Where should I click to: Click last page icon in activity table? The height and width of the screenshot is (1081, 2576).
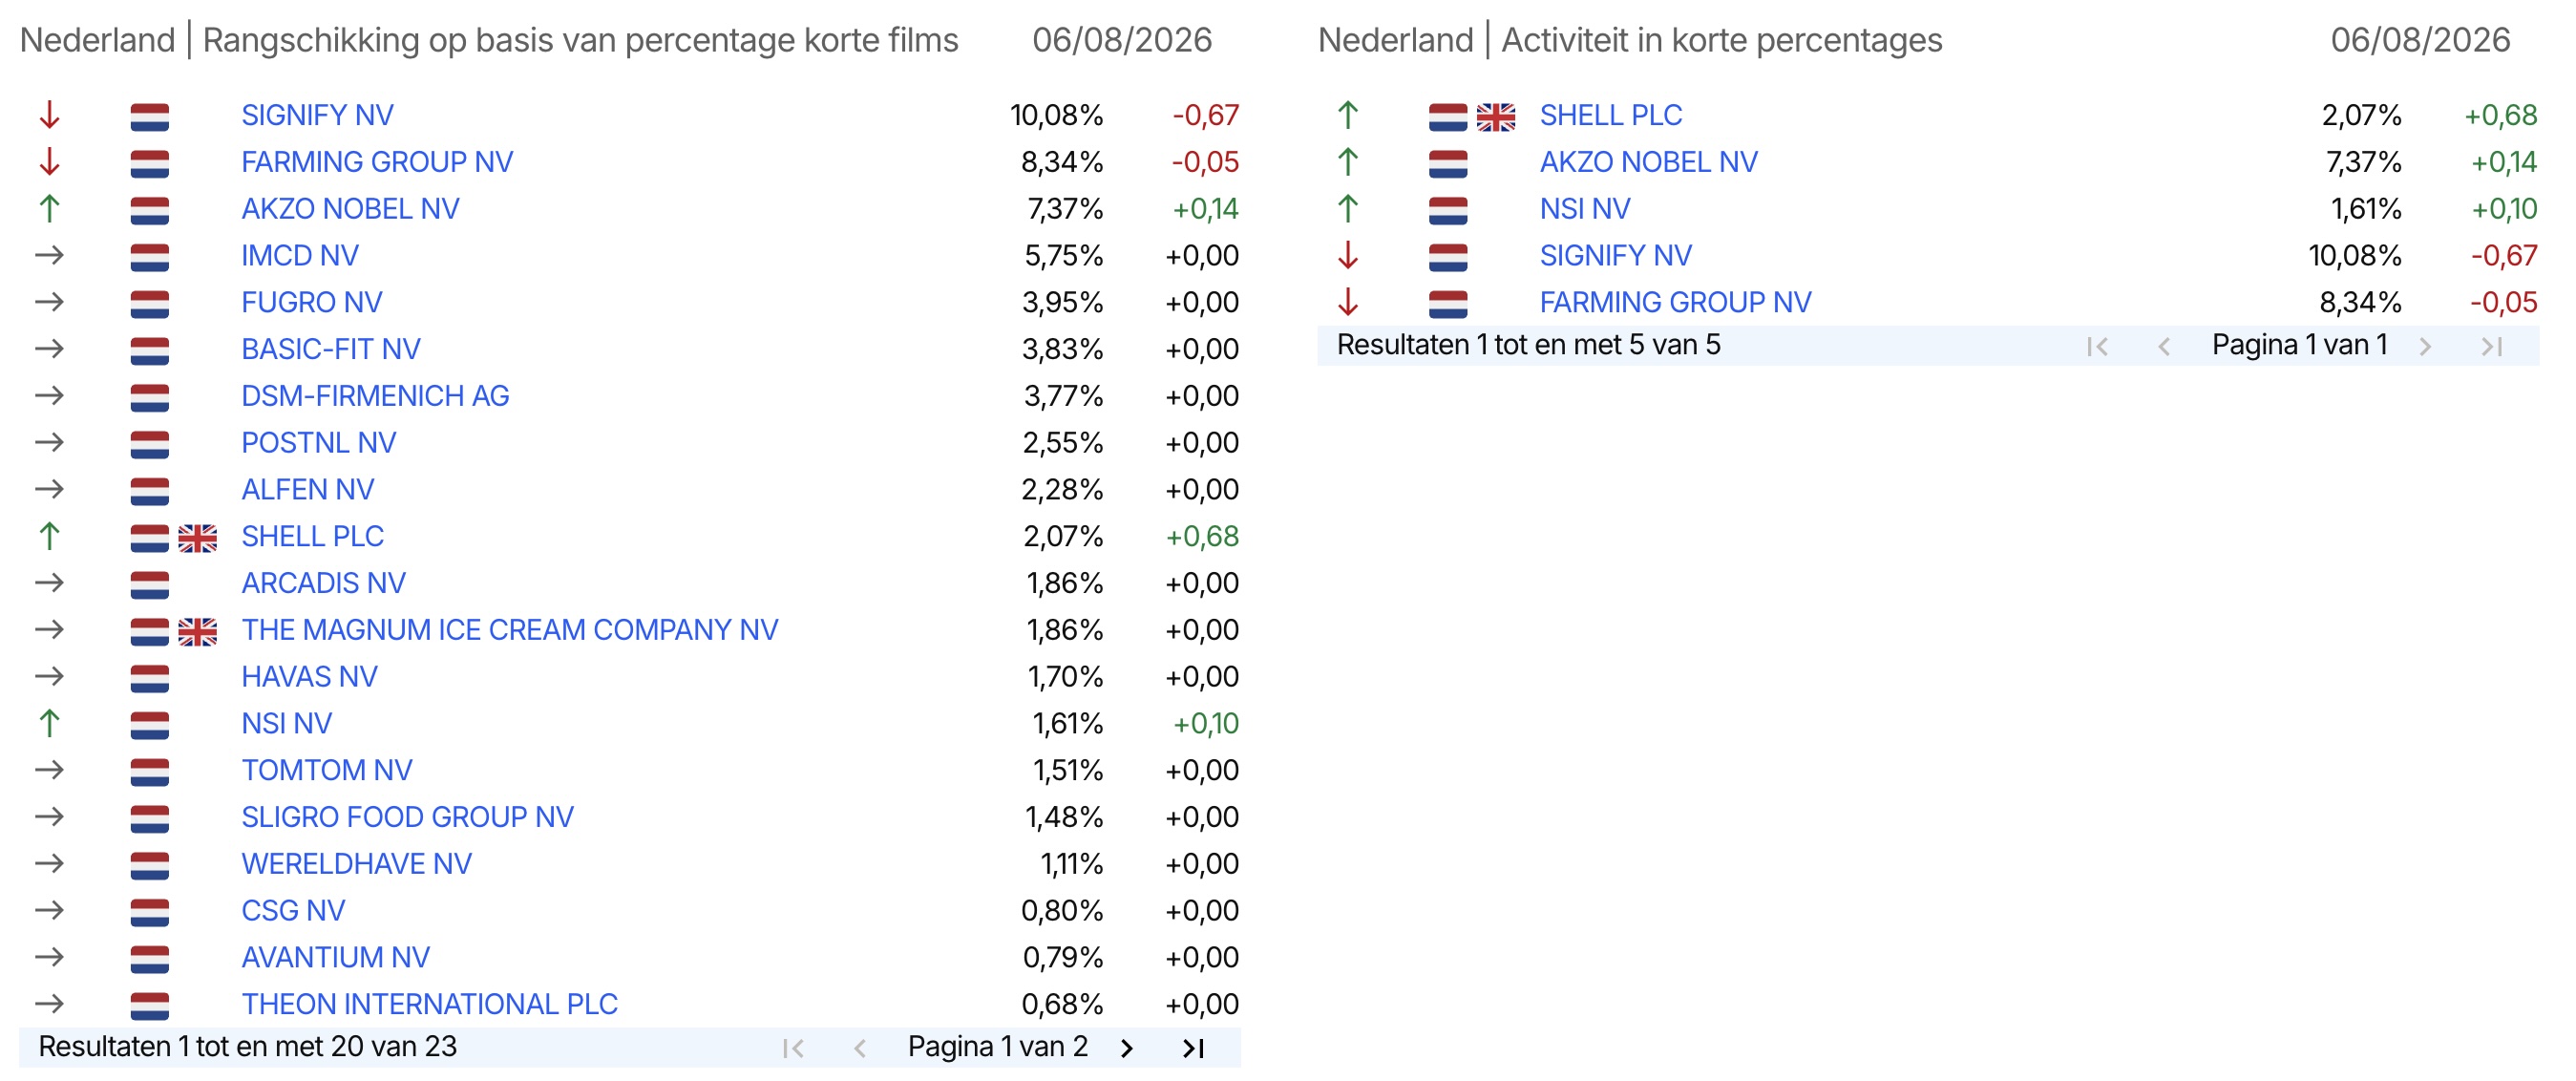[x=2491, y=346]
